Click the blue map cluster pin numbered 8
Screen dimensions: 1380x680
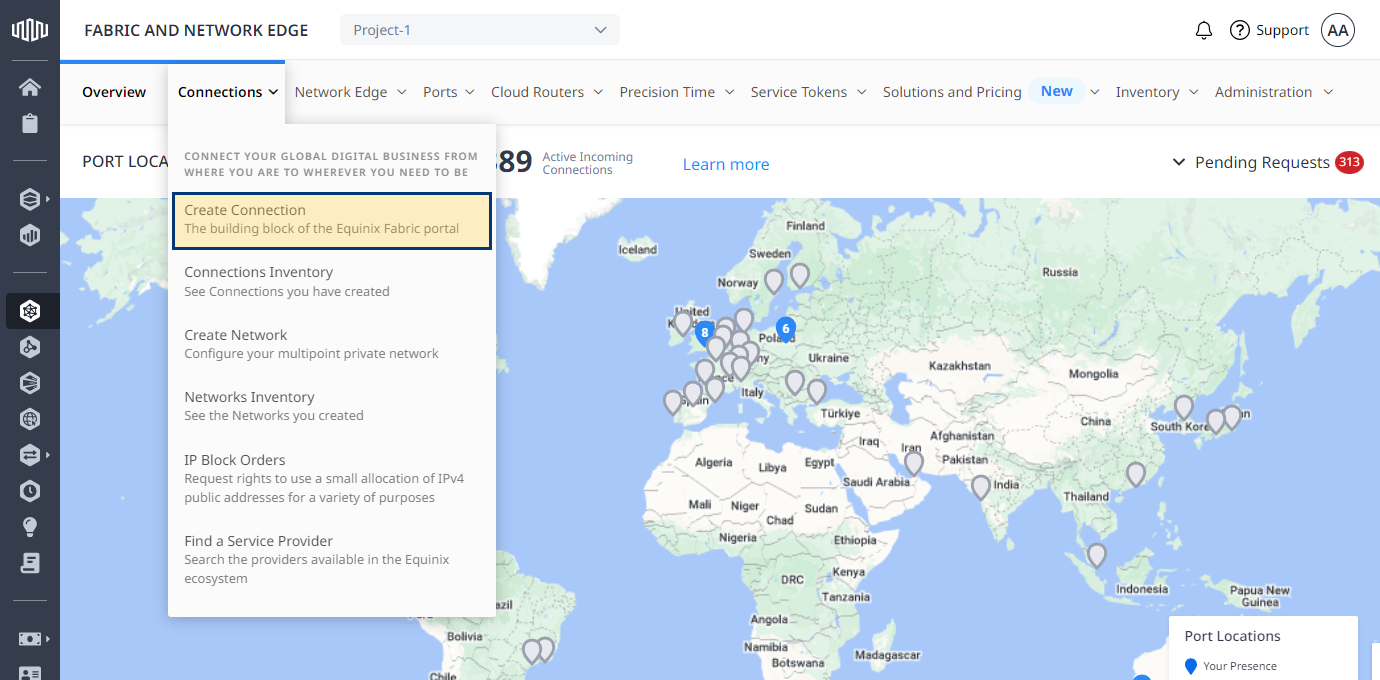point(705,333)
